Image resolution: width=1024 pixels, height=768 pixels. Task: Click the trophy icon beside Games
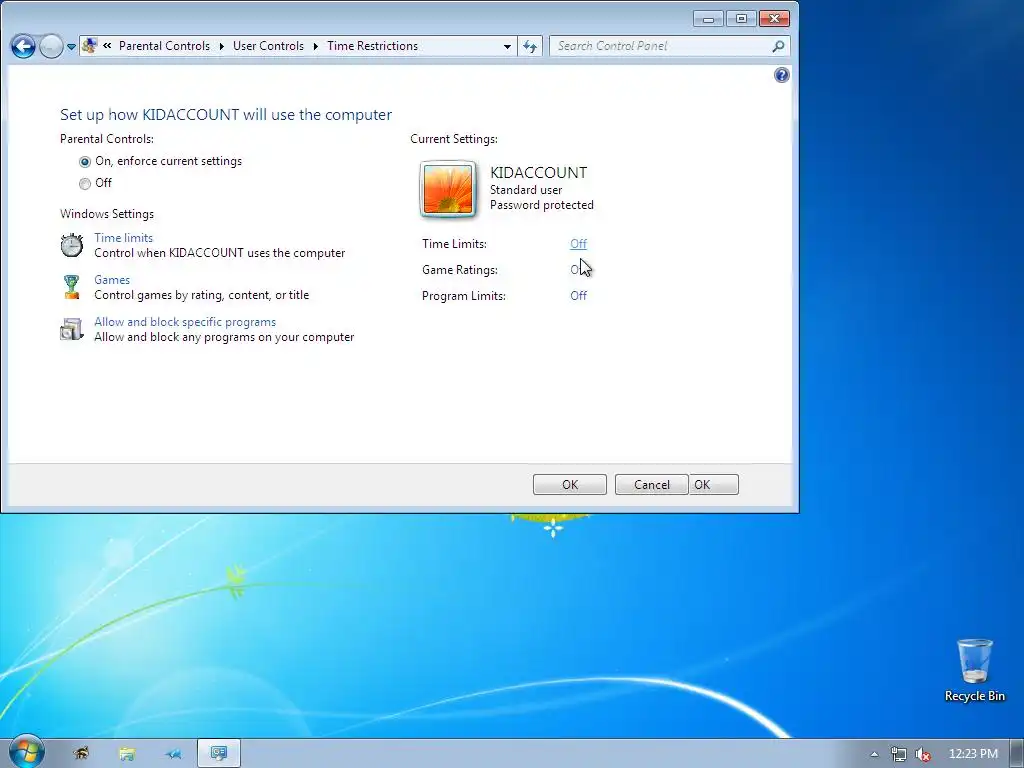[x=72, y=287]
